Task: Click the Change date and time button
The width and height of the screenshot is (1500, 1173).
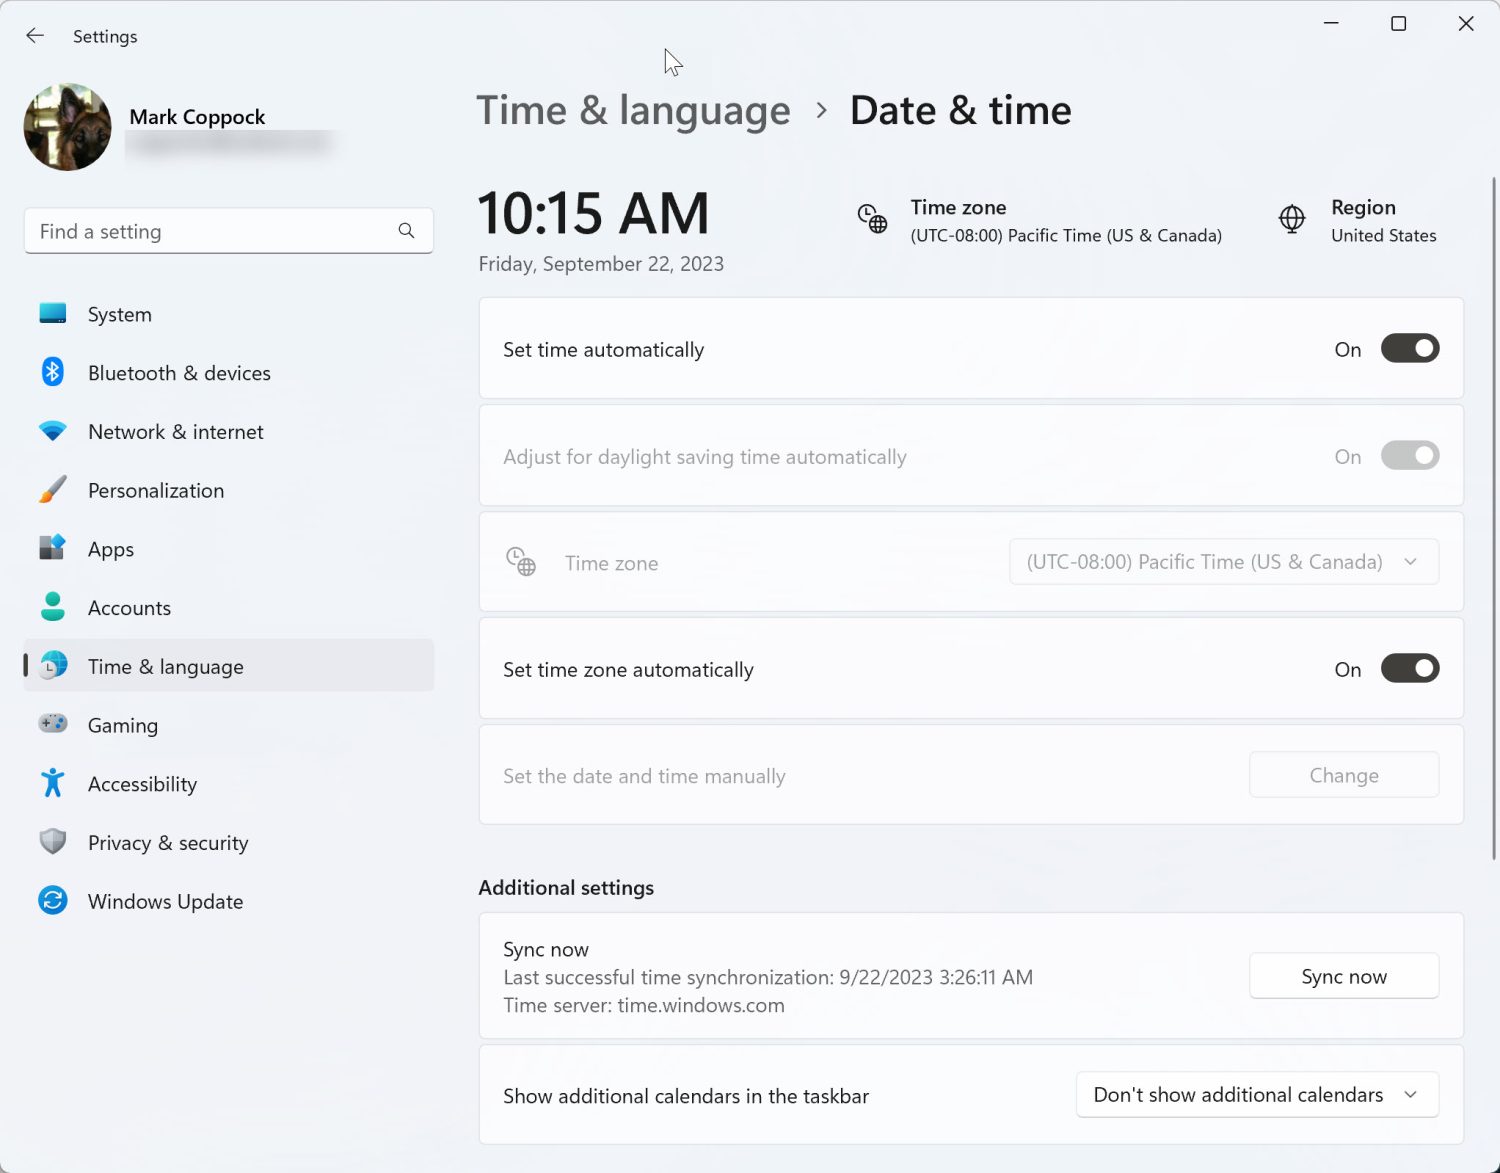Action: point(1344,775)
